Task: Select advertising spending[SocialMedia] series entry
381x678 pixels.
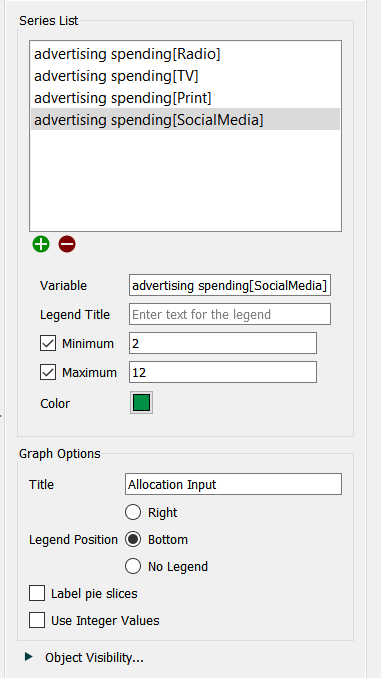Action: 185,120
